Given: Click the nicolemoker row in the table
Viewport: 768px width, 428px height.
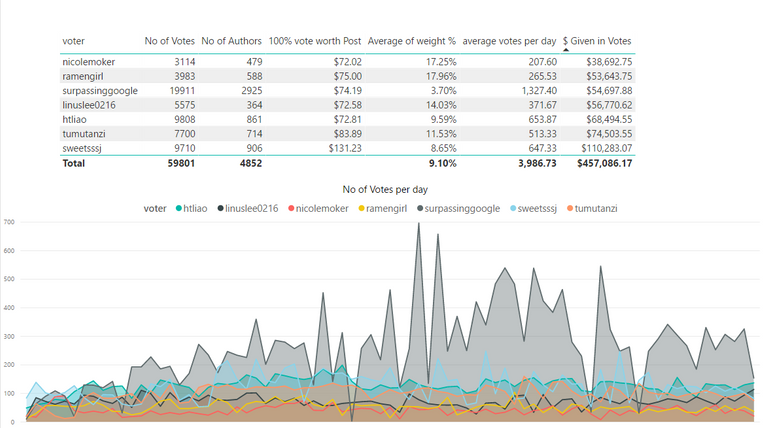Looking at the screenshot, I should click(347, 62).
